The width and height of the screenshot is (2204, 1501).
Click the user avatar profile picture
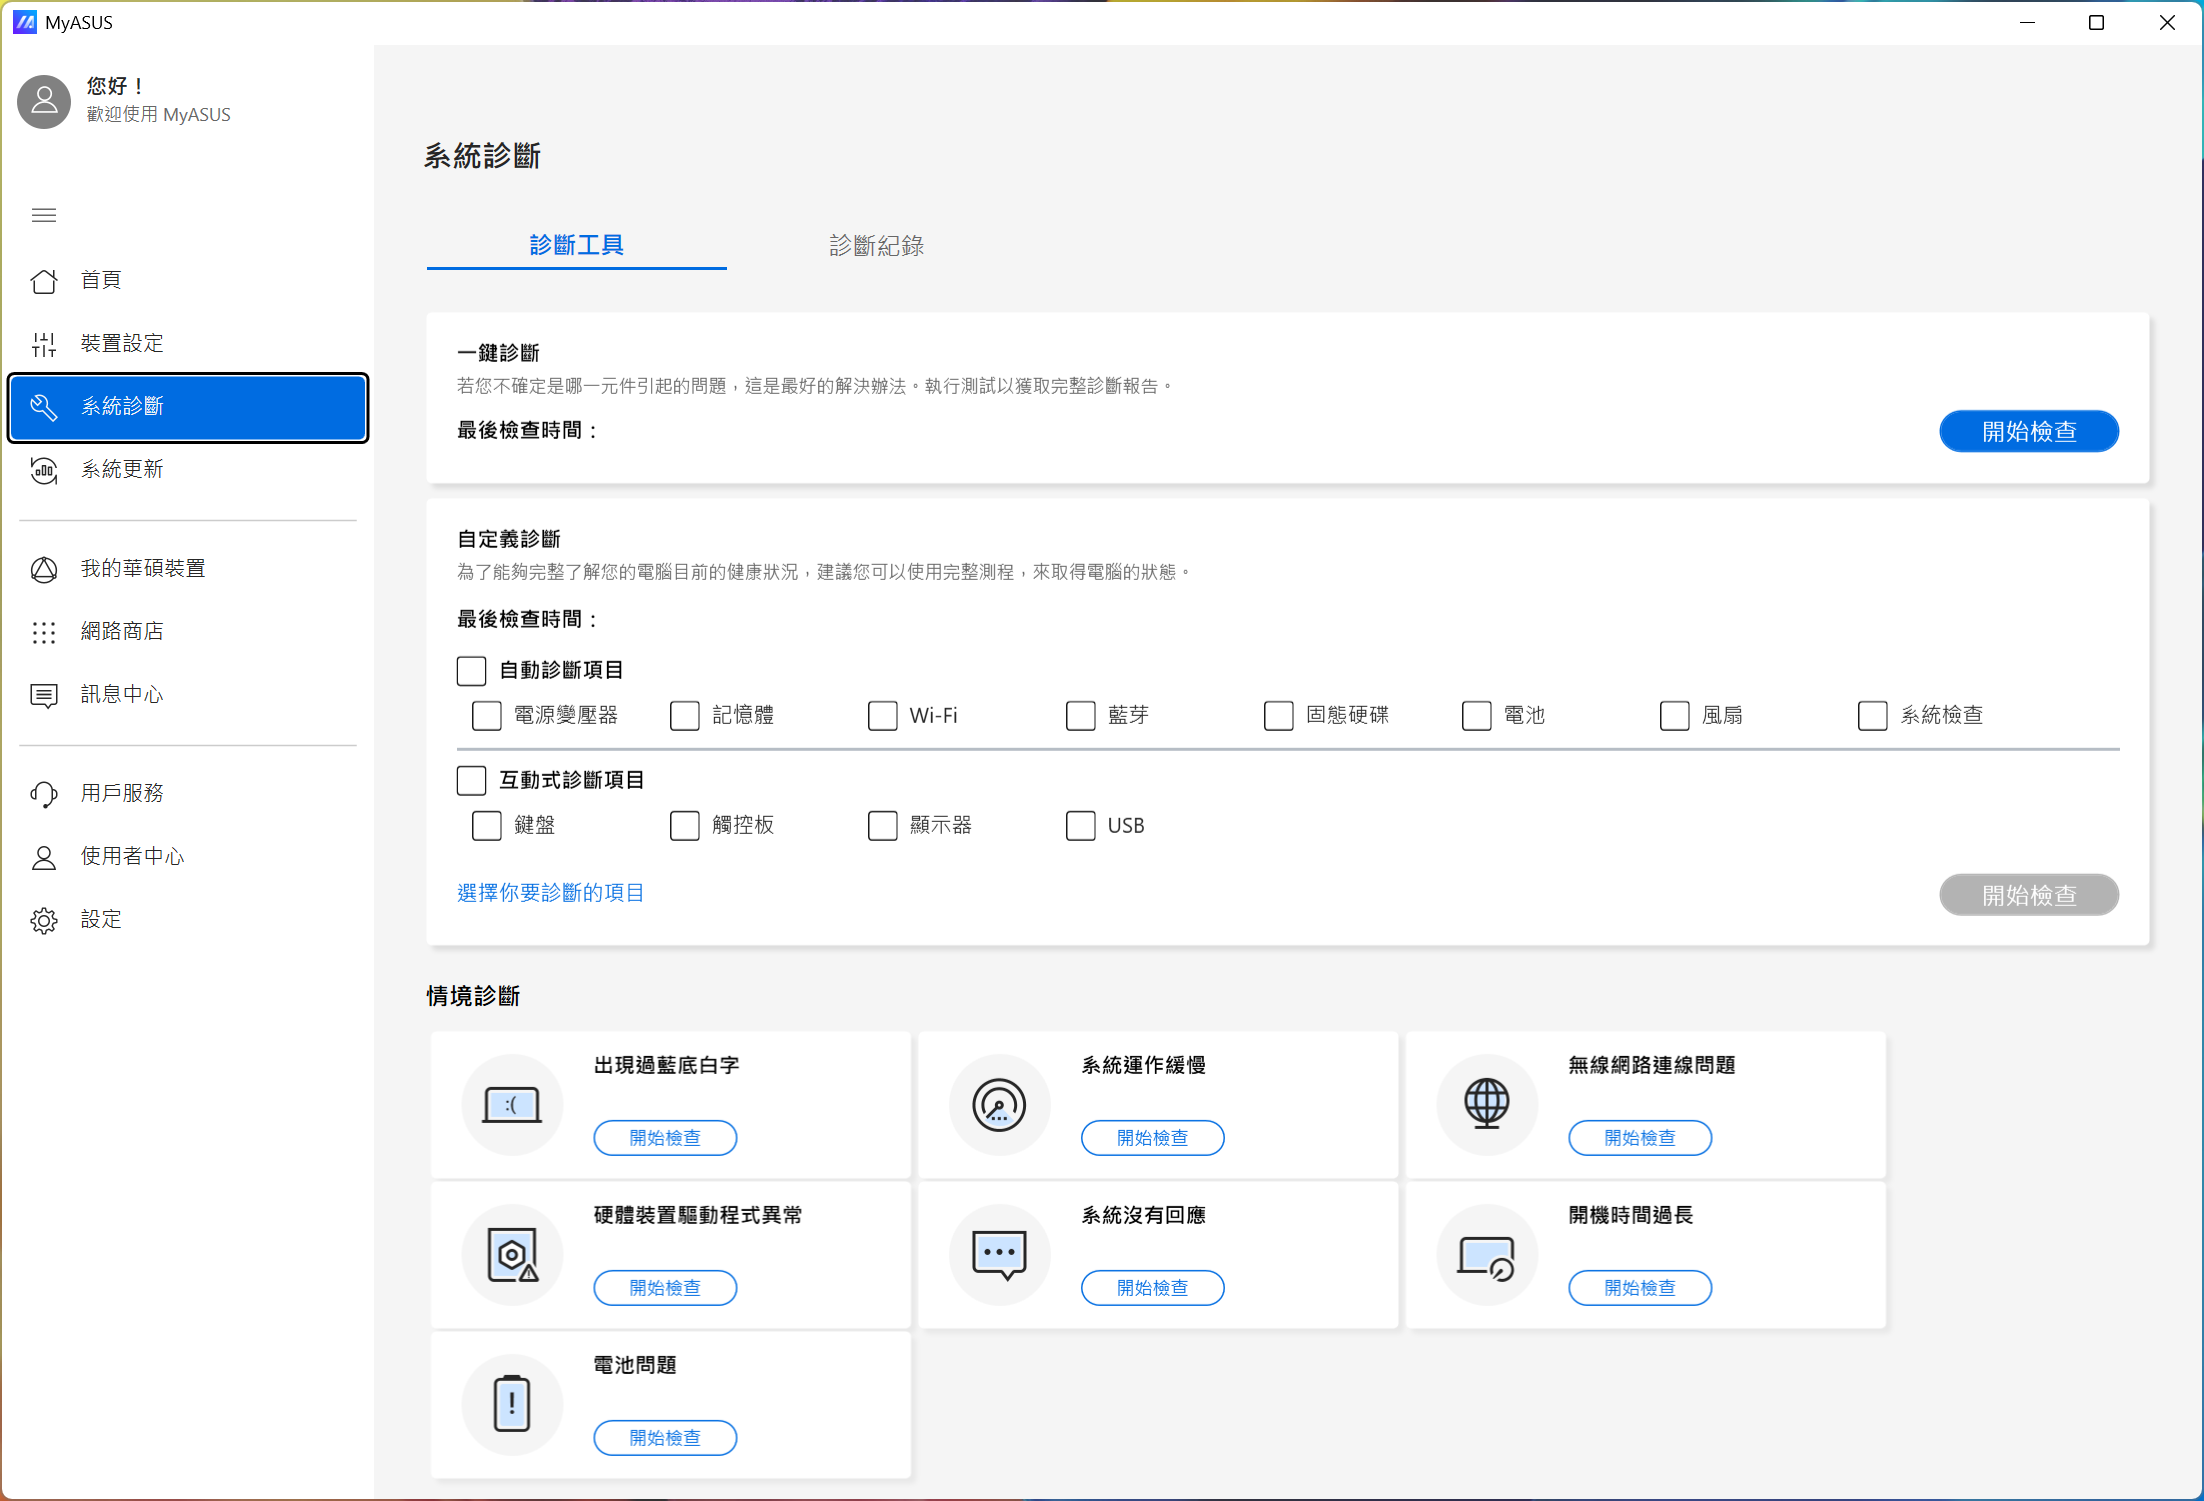tap(44, 101)
